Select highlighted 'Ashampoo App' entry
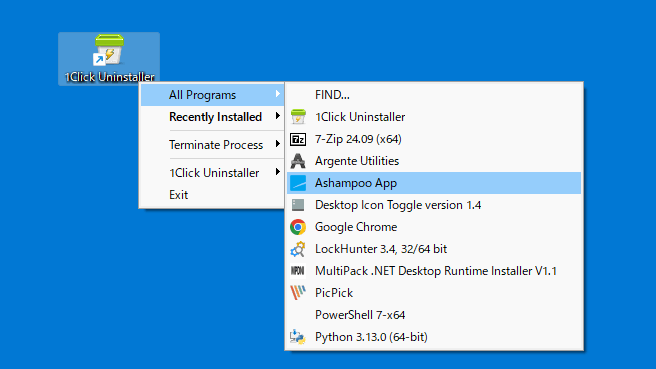 434,183
